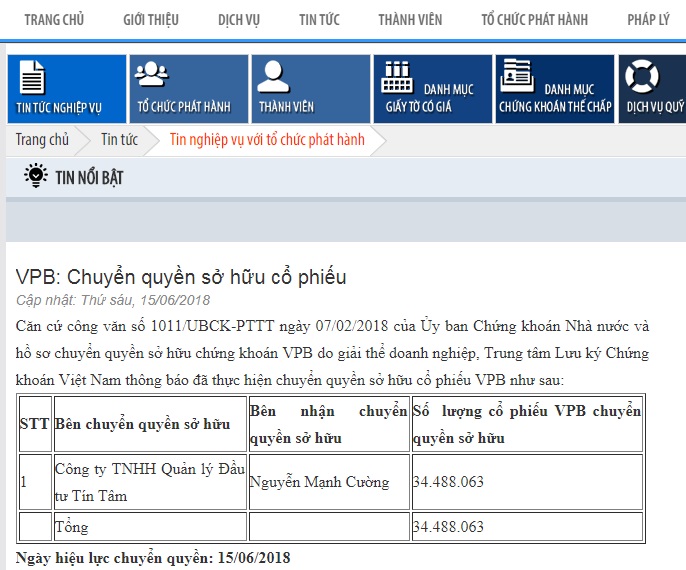Click cell Công ty TNHH Quản lý Đầu tư Tín Tâm
The image size is (686, 570).
pyautogui.click(x=150, y=482)
